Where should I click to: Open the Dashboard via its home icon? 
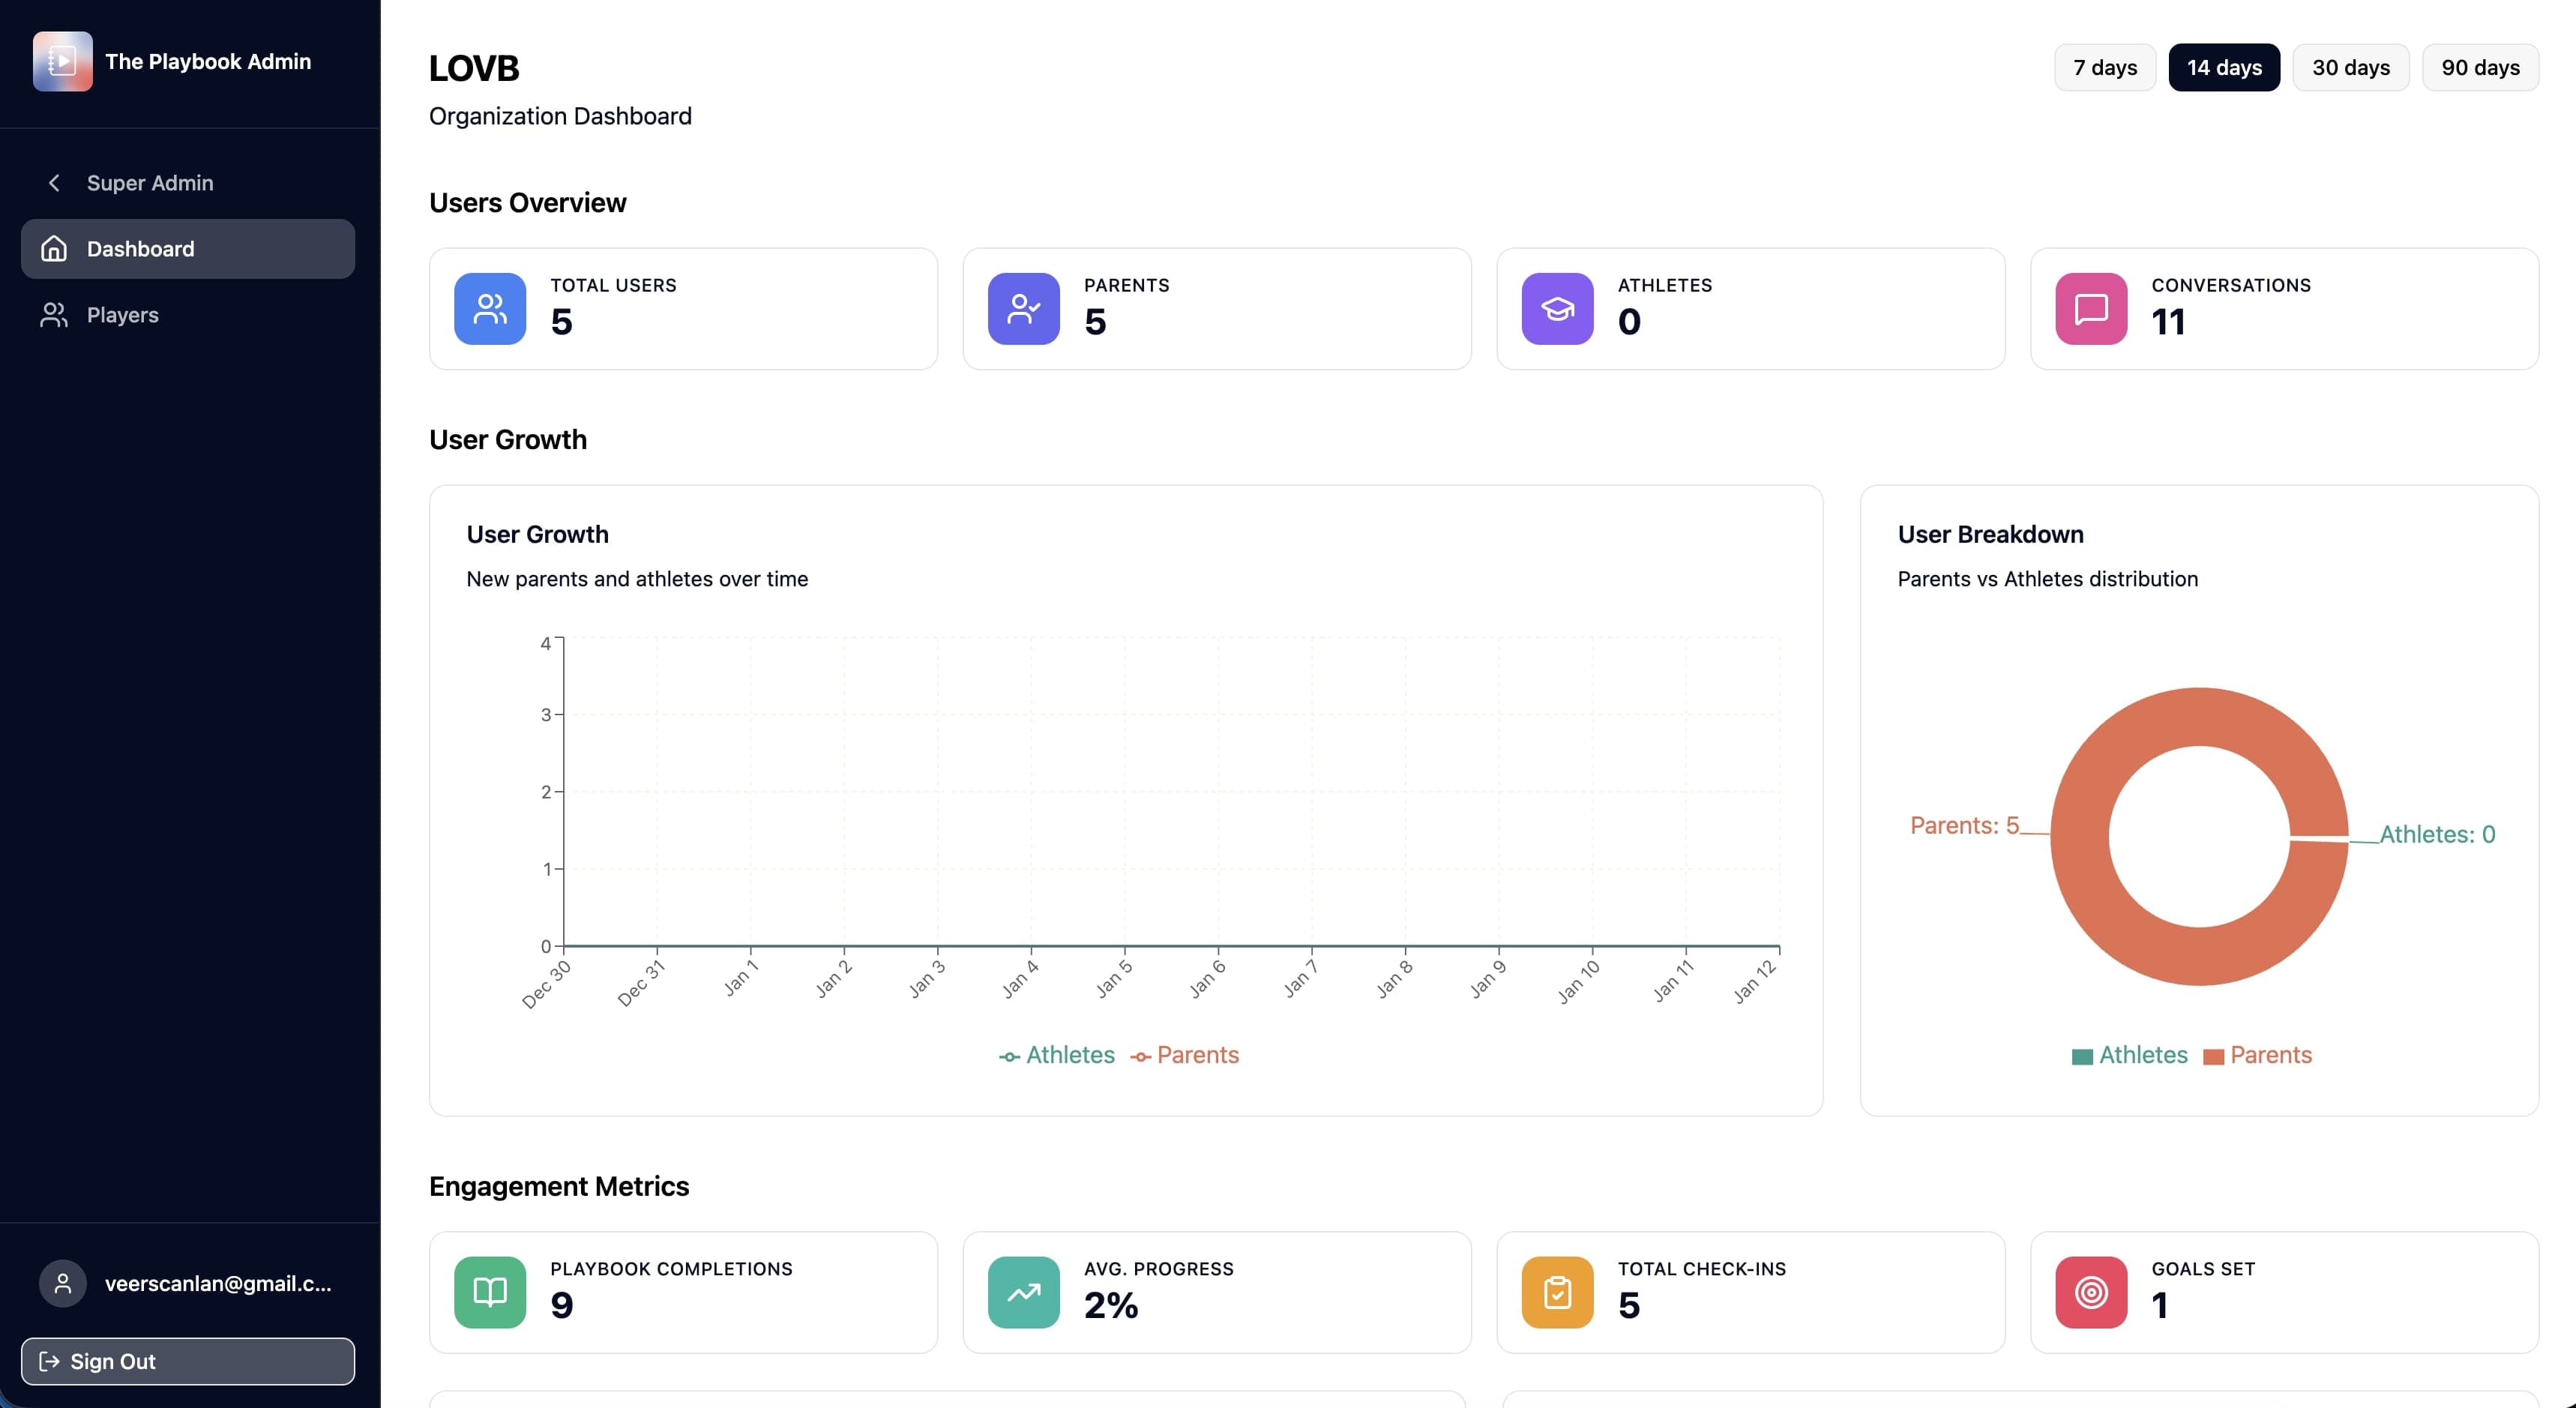(54, 248)
